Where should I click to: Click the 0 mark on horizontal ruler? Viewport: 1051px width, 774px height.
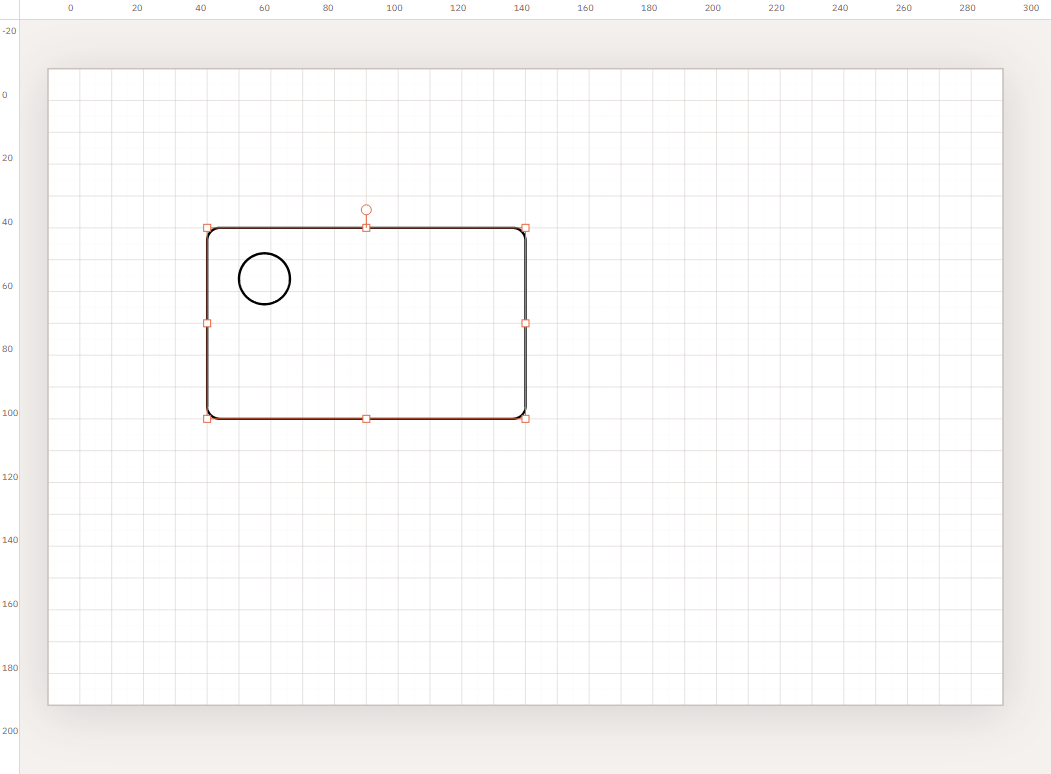click(70, 8)
